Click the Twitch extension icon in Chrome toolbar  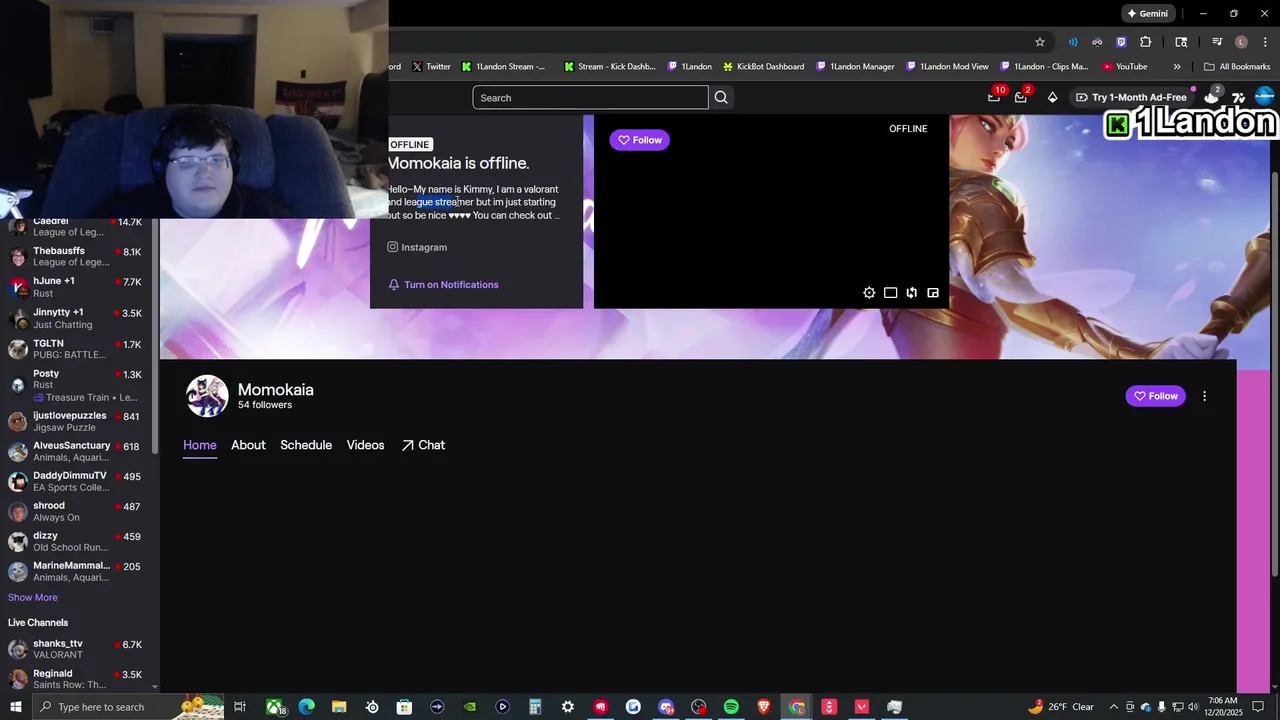pos(1121,42)
